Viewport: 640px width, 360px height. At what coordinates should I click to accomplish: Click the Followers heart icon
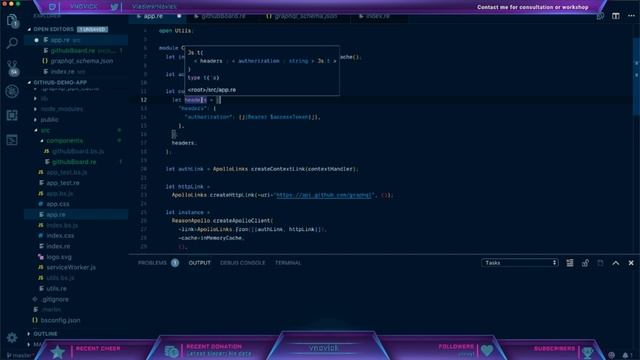[x=487, y=350]
